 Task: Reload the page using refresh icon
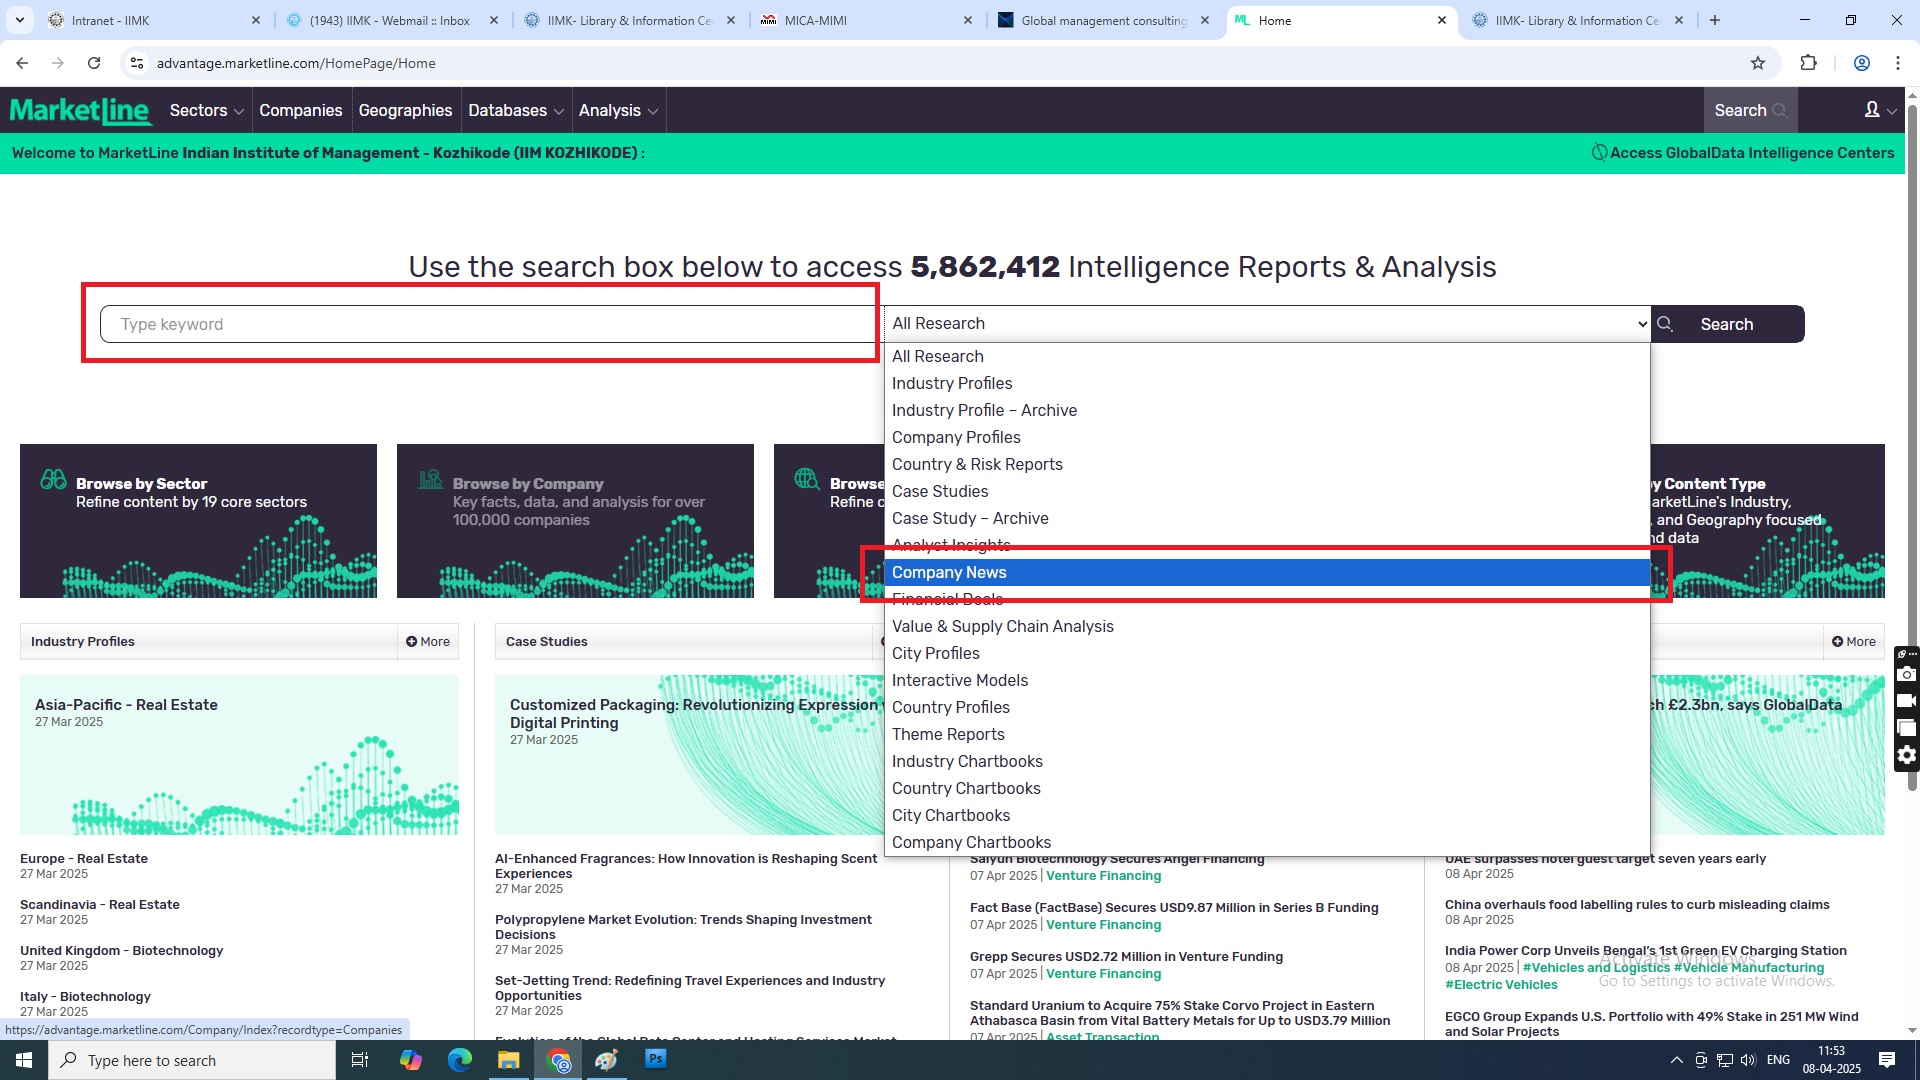94,63
